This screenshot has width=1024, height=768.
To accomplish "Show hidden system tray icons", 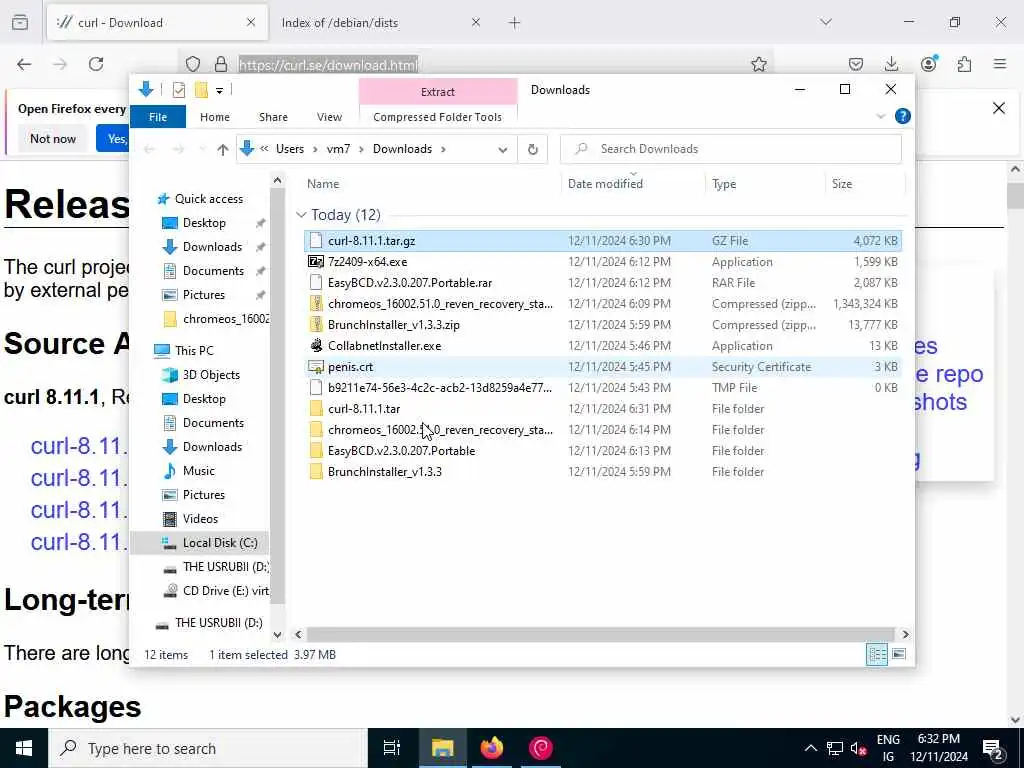I will click(810, 748).
